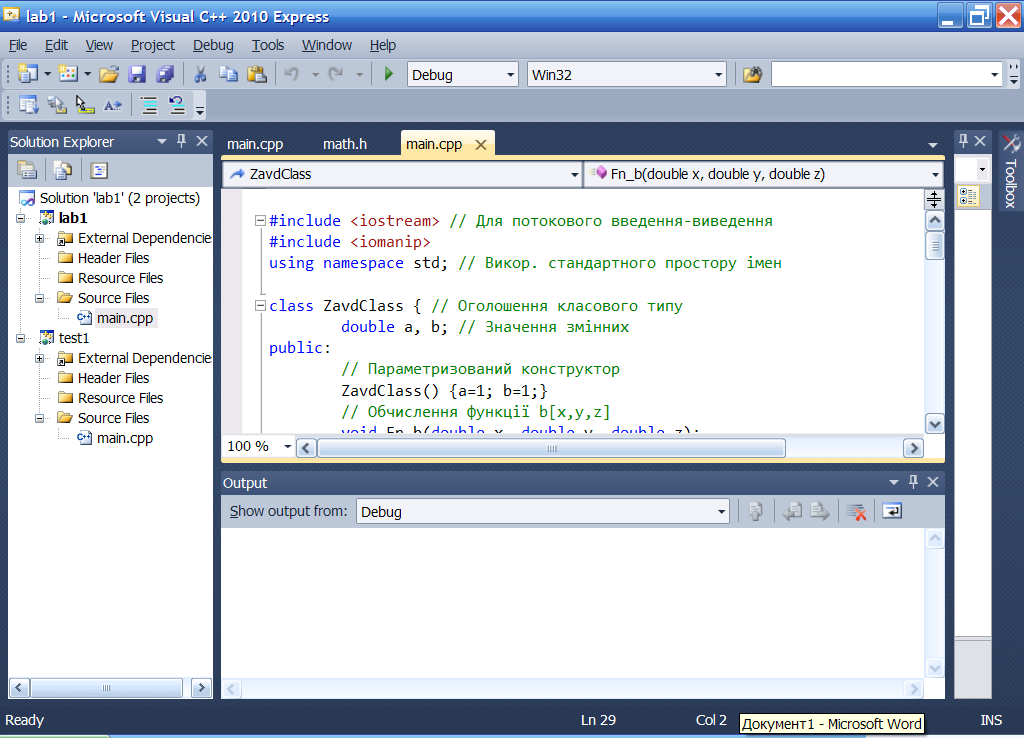Close the active main.cpp tab
Image resolution: width=1024 pixels, height=738 pixels.
pyautogui.click(x=481, y=144)
